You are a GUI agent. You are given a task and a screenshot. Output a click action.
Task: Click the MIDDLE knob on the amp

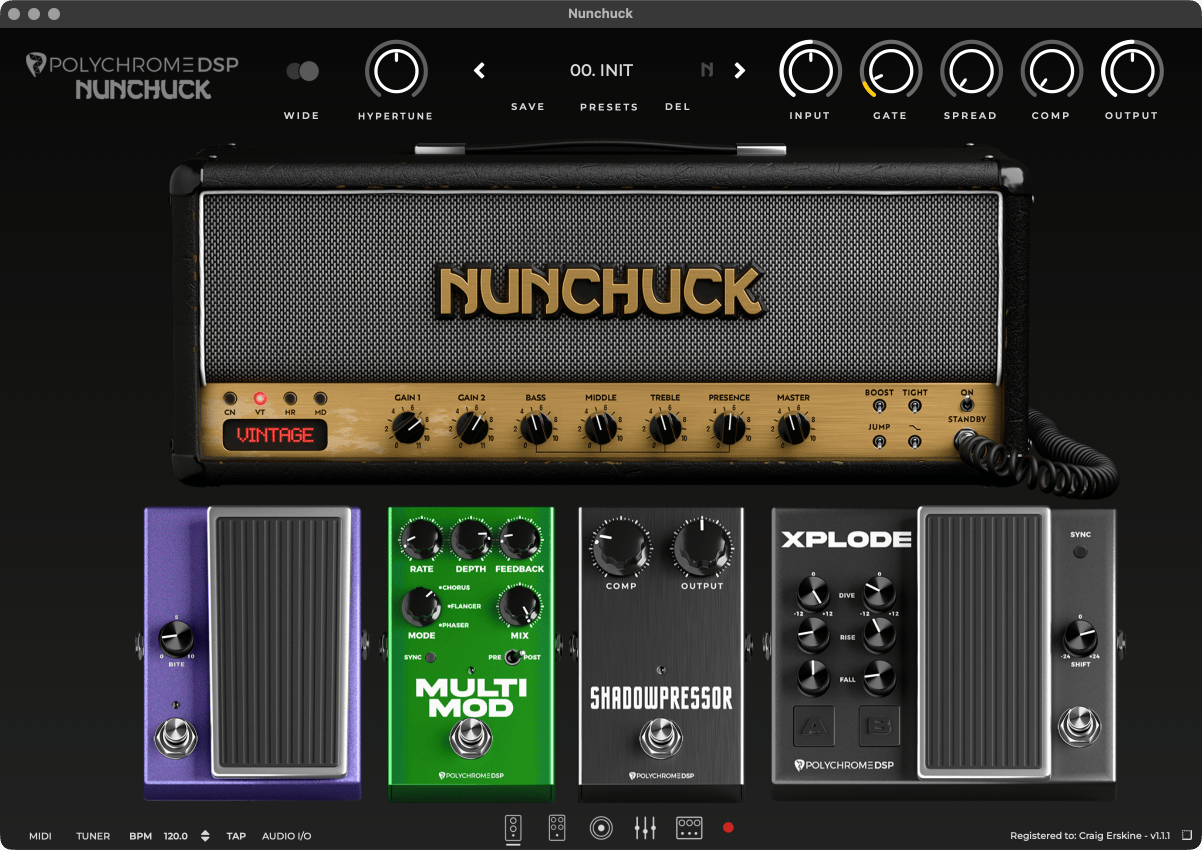600,429
